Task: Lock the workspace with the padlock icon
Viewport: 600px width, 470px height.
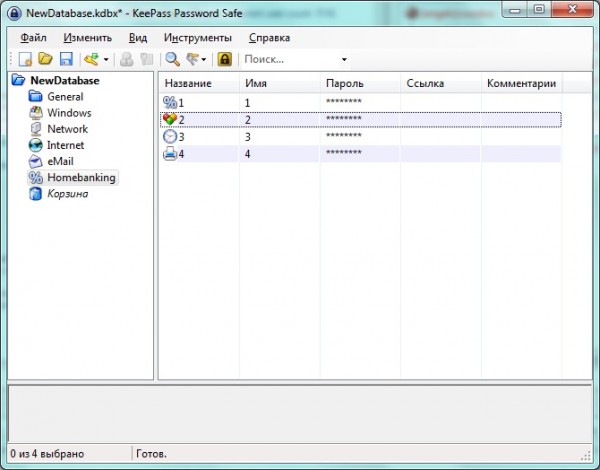Action: pos(225,59)
